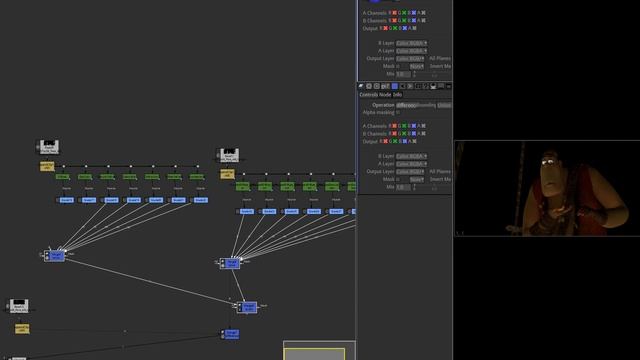Click the Mix value field in the upper panel
The width and height of the screenshot is (640, 360).
403,74
